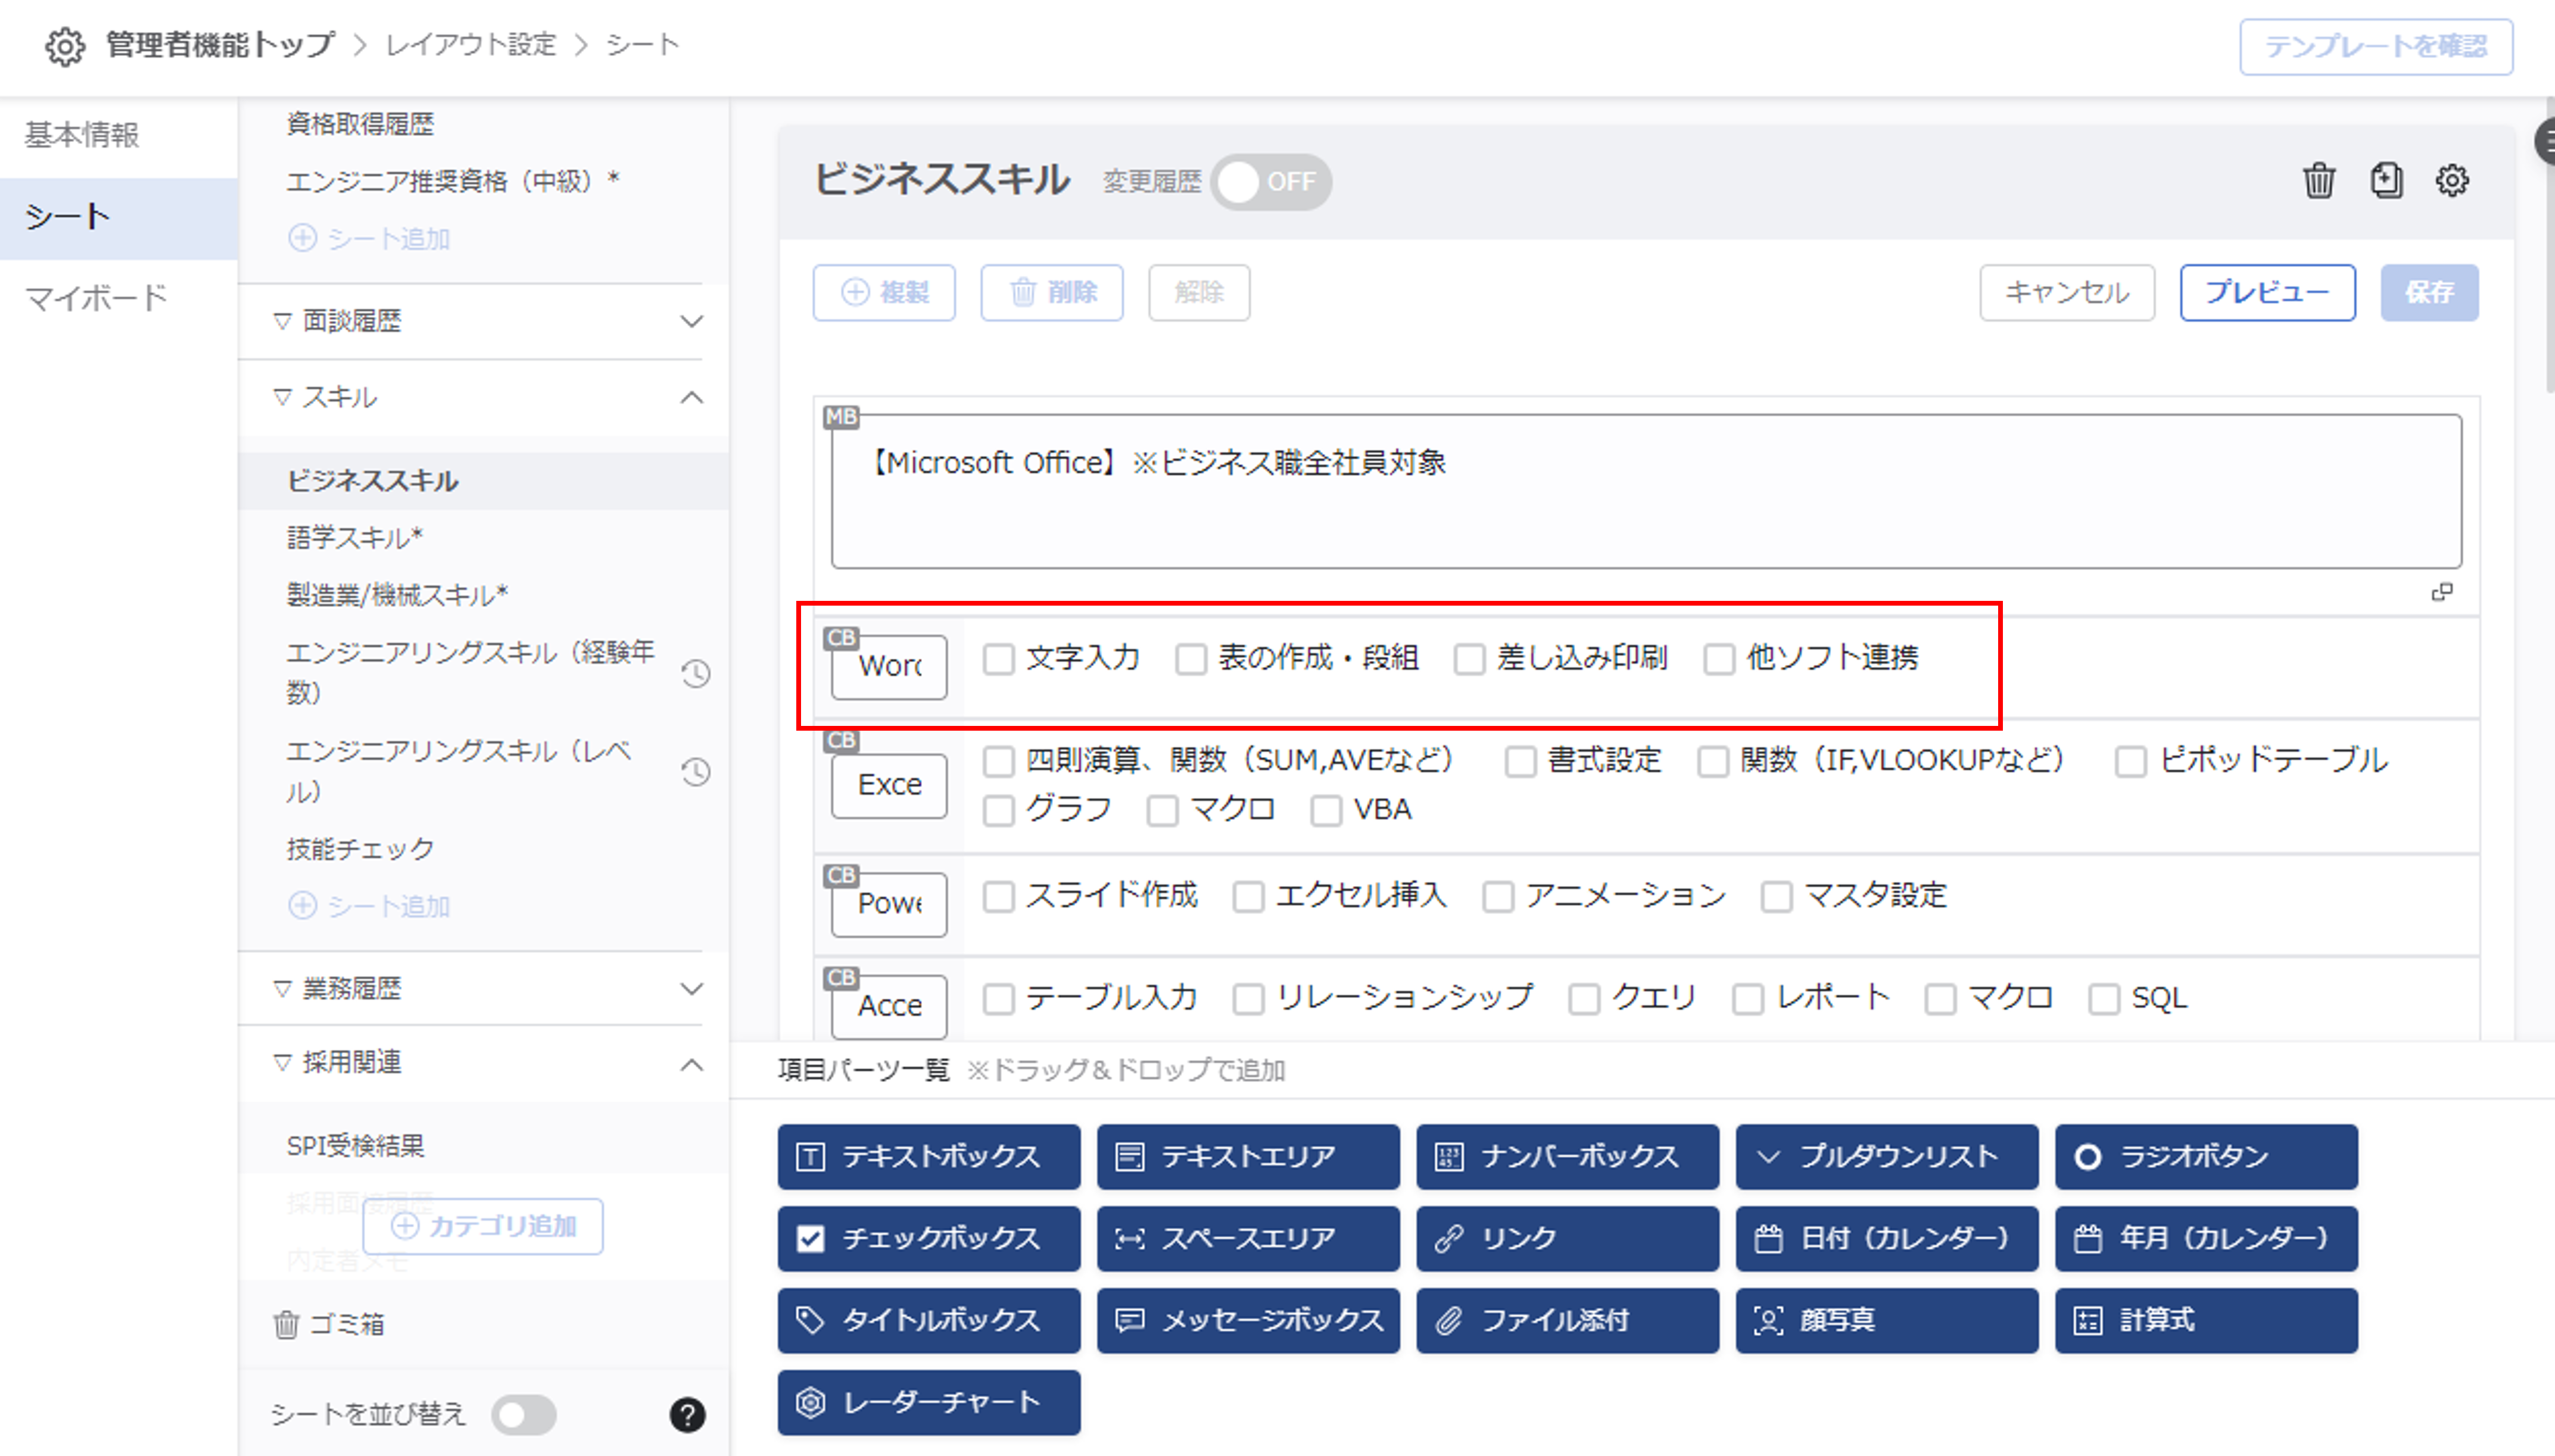Select the レーダーチャート part
This screenshot has width=2555, height=1456.
point(928,1402)
